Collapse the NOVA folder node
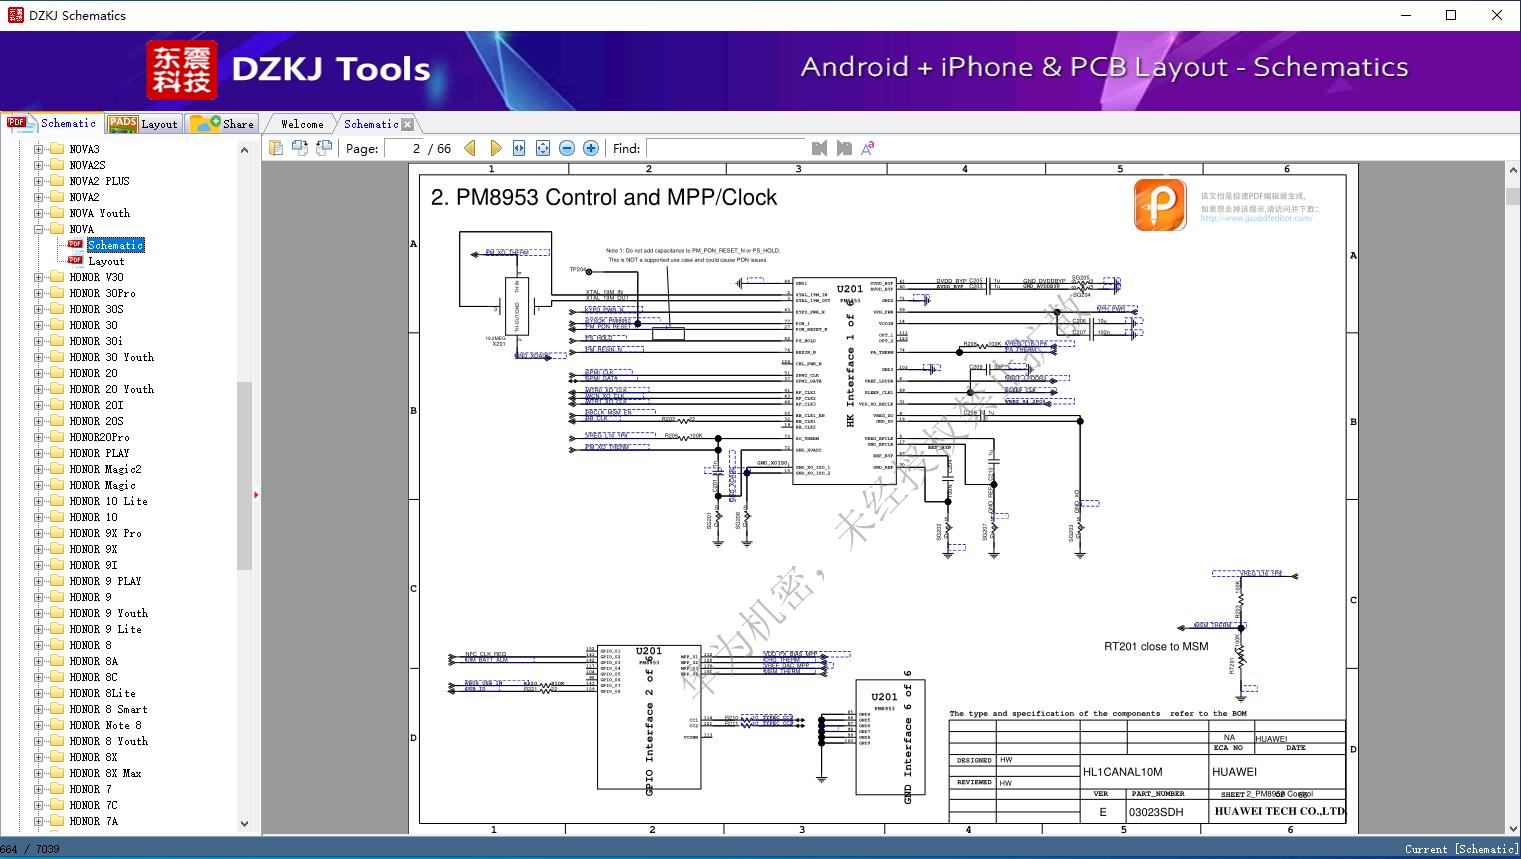This screenshot has height=859, width=1521. click(x=38, y=229)
